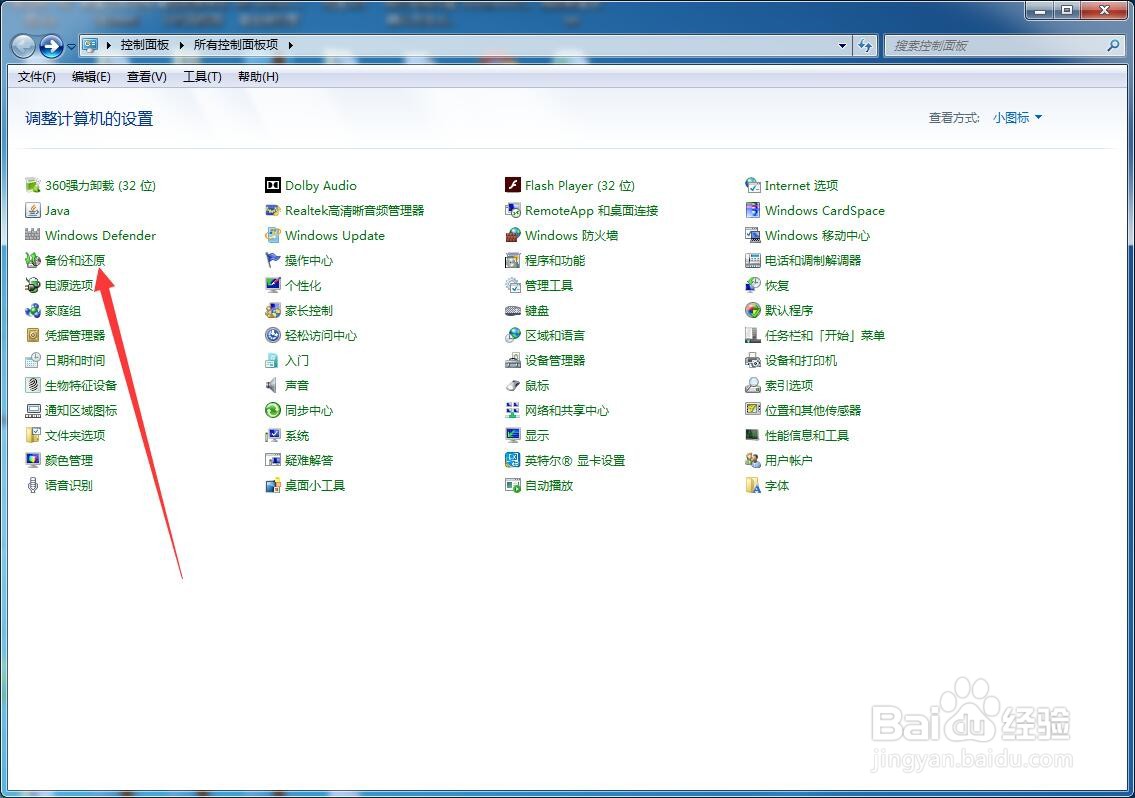Open the 性能信息和工具 link
Screen dimensions: 1135x798
point(806,435)
